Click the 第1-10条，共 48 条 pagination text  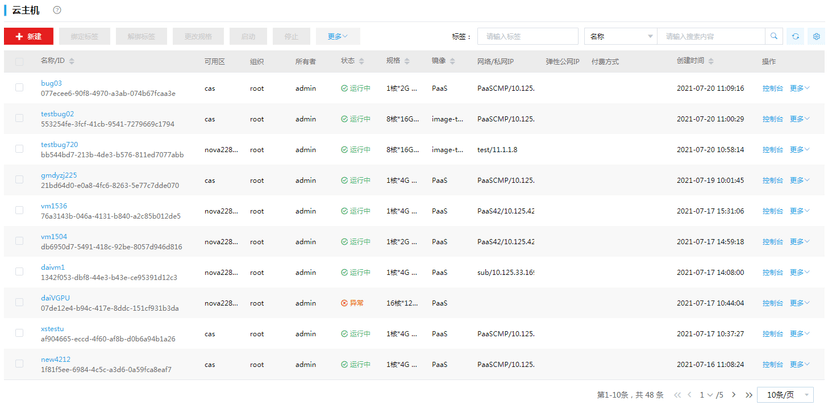click(631, 395)
